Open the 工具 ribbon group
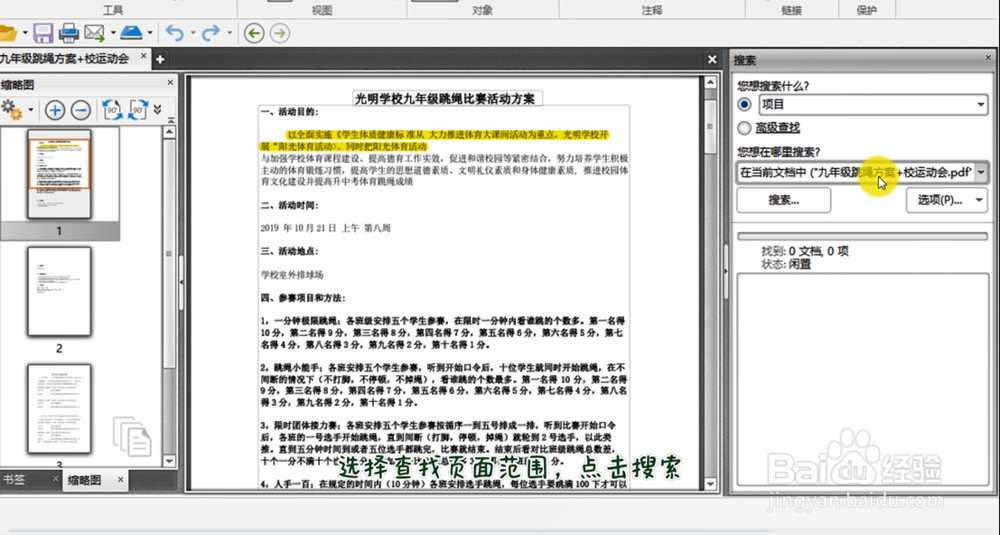This screenshot has width=1000, height=535. click(113, 10)
